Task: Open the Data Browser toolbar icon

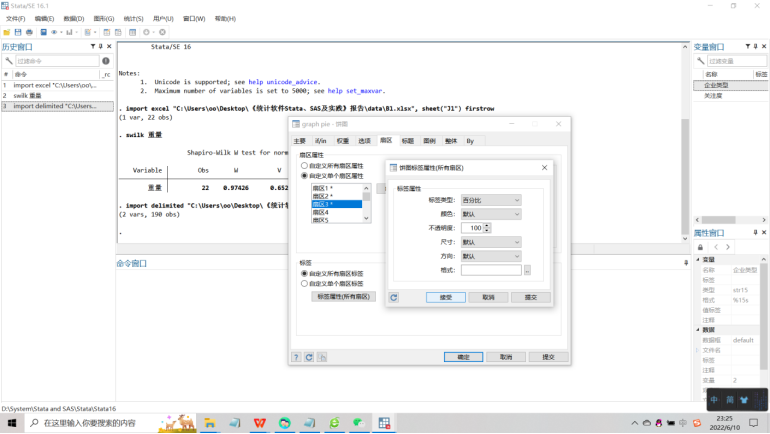Action: [x=118, y=32]
